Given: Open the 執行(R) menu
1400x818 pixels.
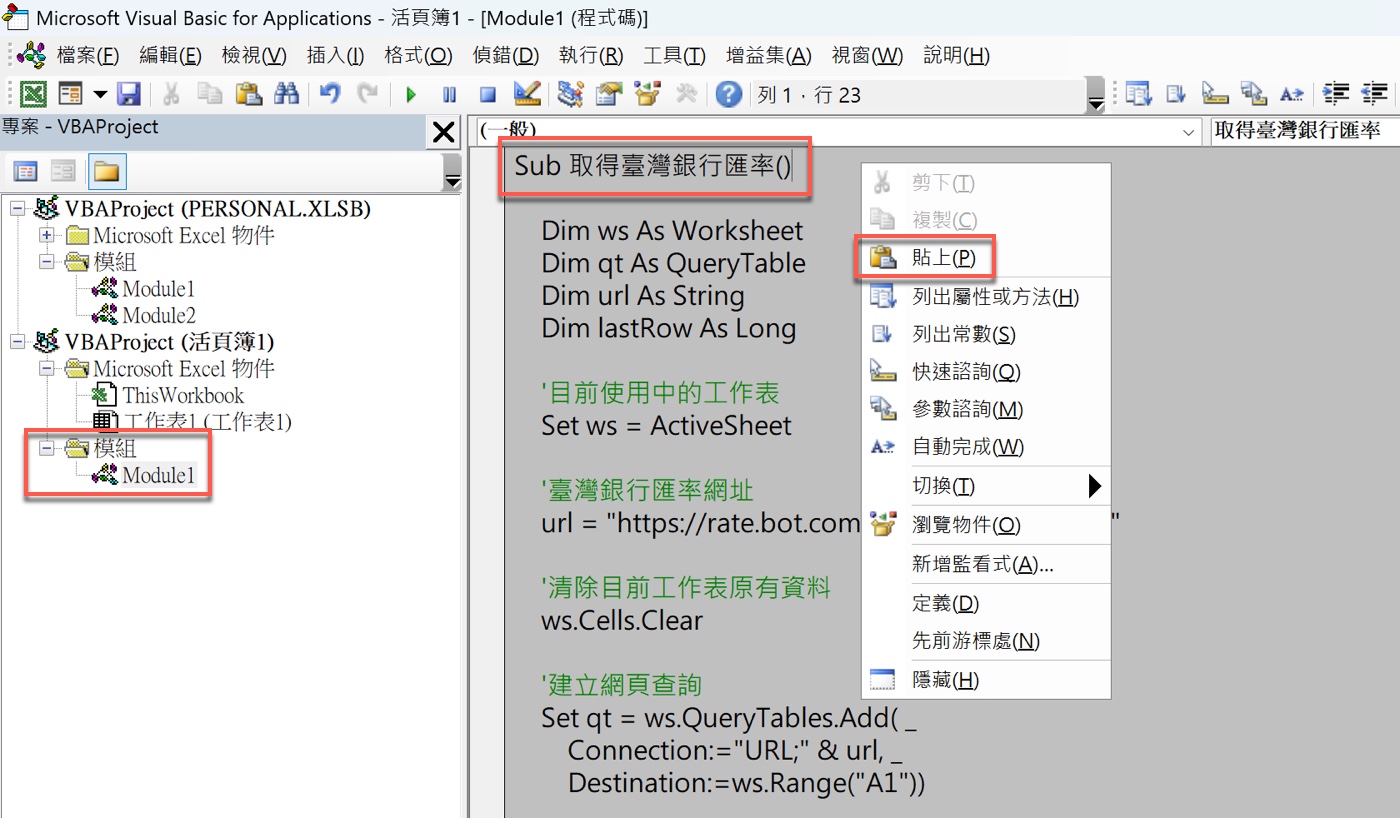Looking at the screenshot, I should coord(591,55).
